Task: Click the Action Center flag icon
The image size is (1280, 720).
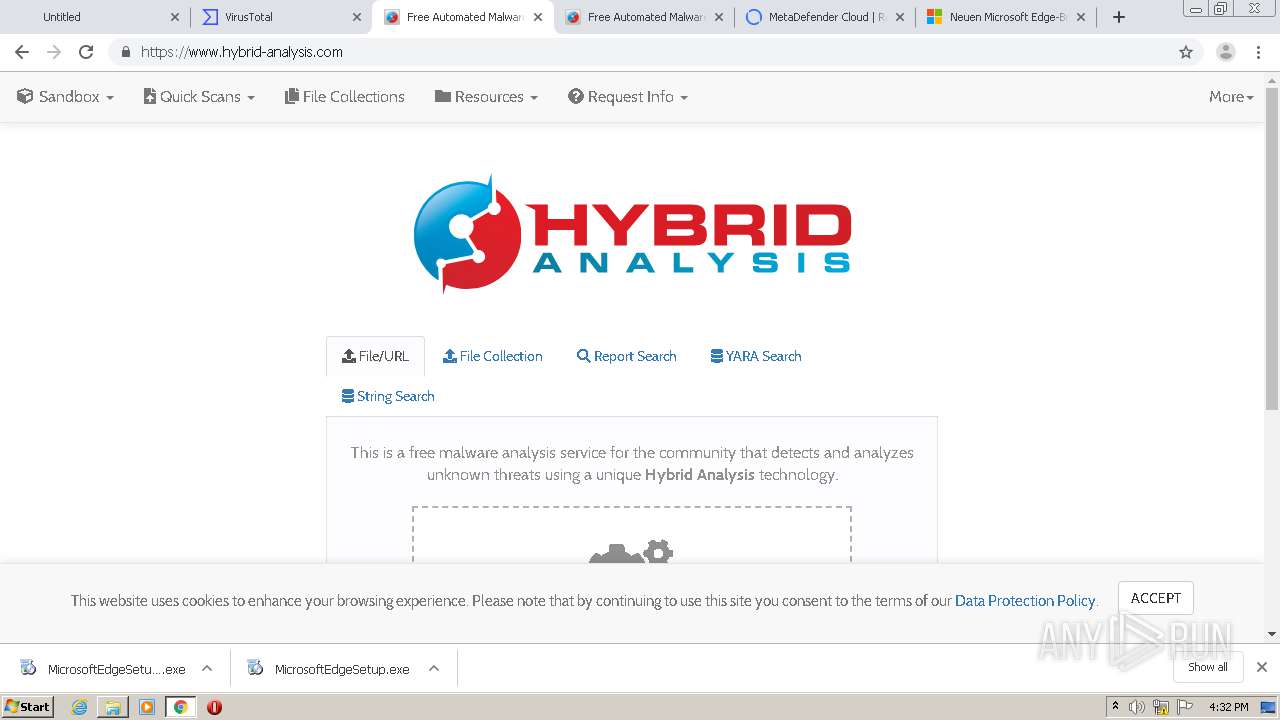Action: [x=1183, y=707]
